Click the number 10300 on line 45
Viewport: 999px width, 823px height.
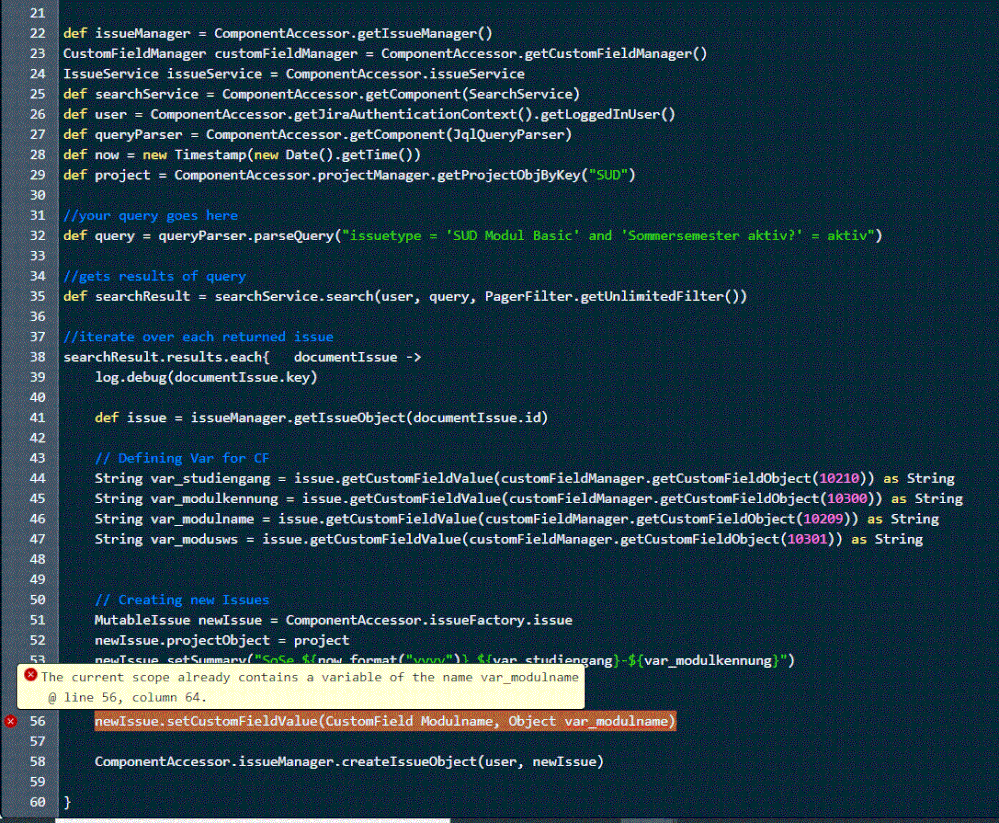847,499
